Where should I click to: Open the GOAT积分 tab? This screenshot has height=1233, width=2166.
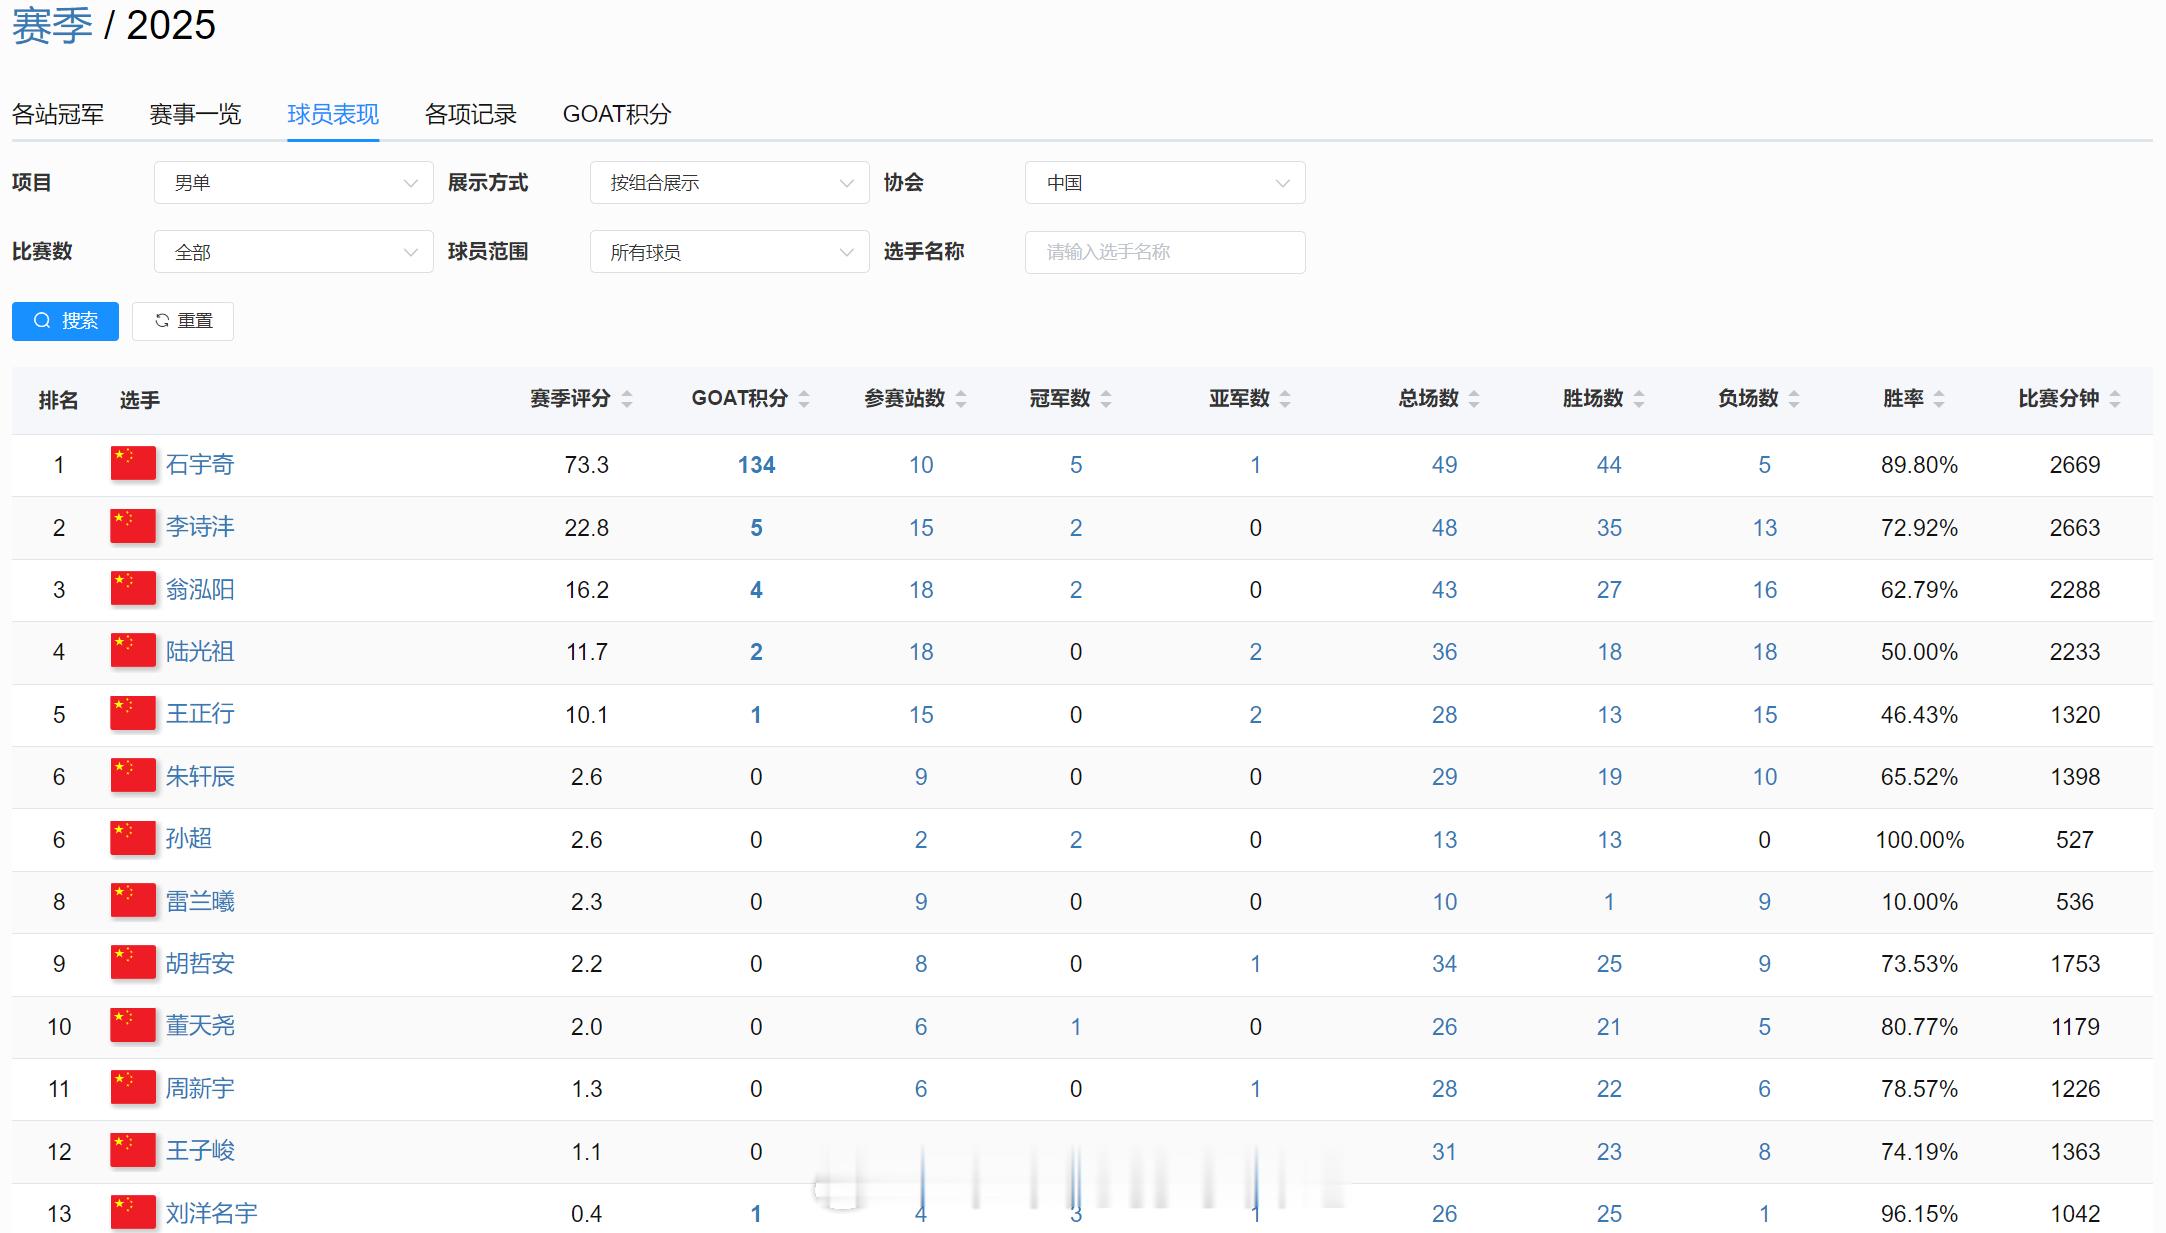pyautogui.click(x=616, y=114)
